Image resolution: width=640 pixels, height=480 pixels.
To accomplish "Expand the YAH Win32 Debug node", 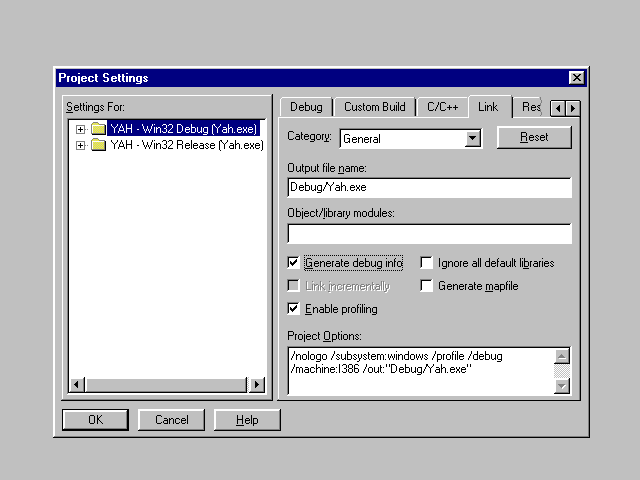I will coord(80,129).
